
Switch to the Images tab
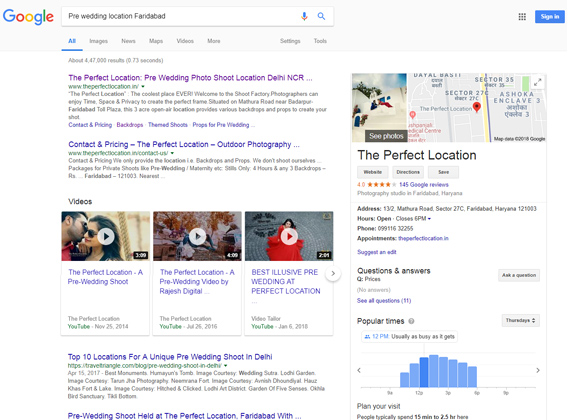tap(99, 41)
